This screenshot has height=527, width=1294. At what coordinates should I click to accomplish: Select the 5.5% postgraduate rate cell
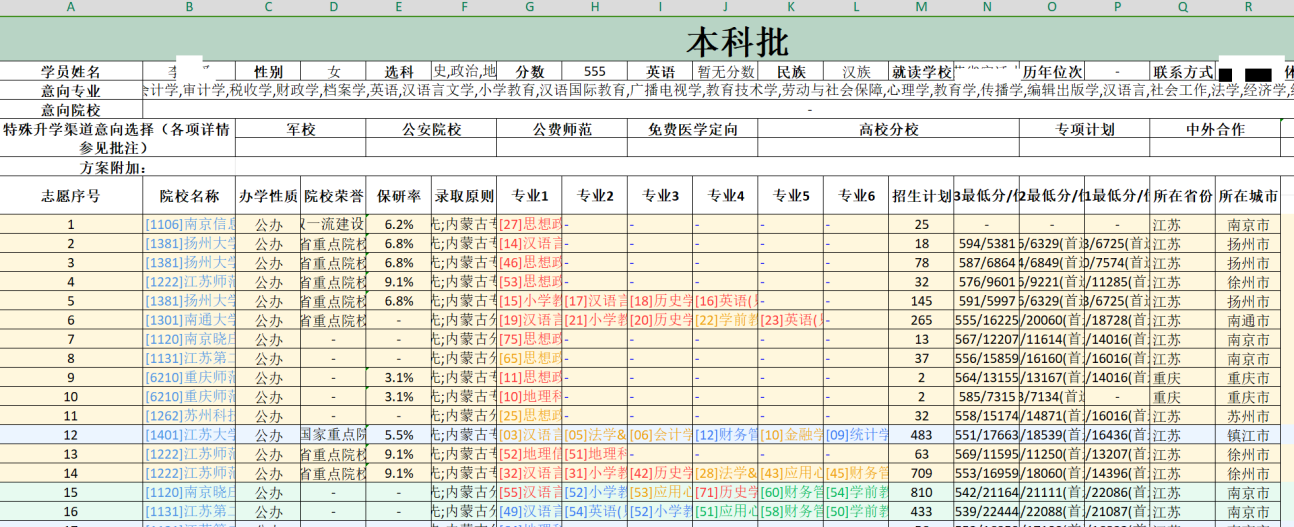[398, 435]
